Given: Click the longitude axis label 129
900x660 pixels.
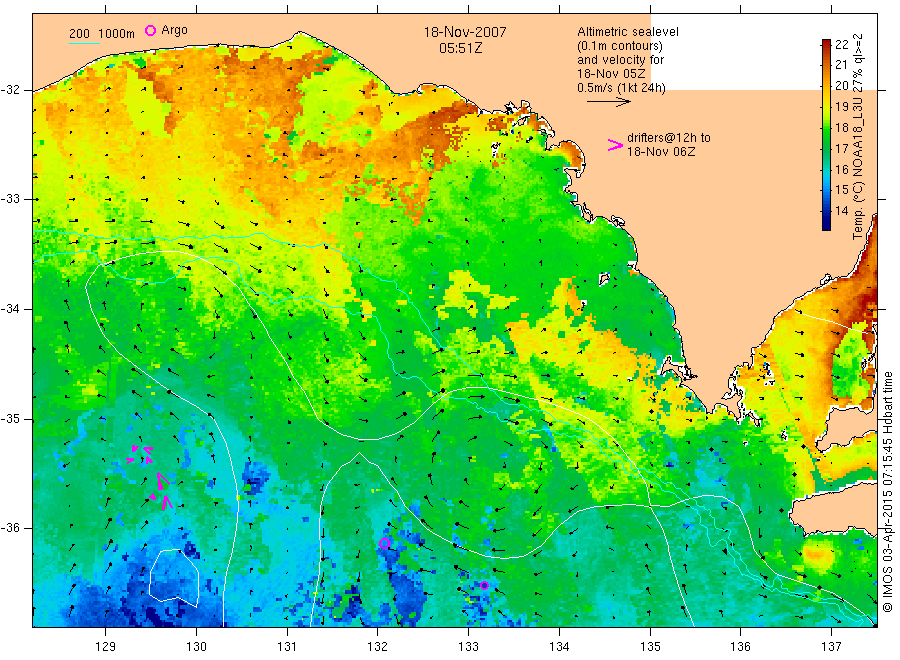Looking at the screenshot, I should (106, 647).
